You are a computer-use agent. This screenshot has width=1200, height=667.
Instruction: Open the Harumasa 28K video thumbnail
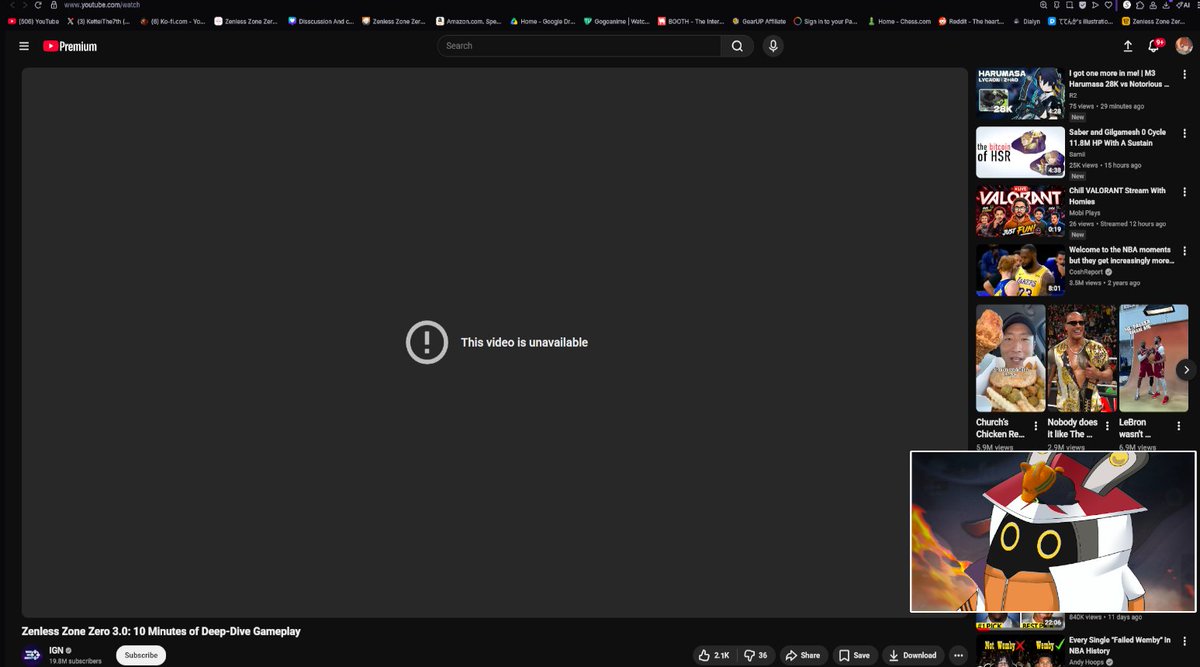pos(1020,92)
